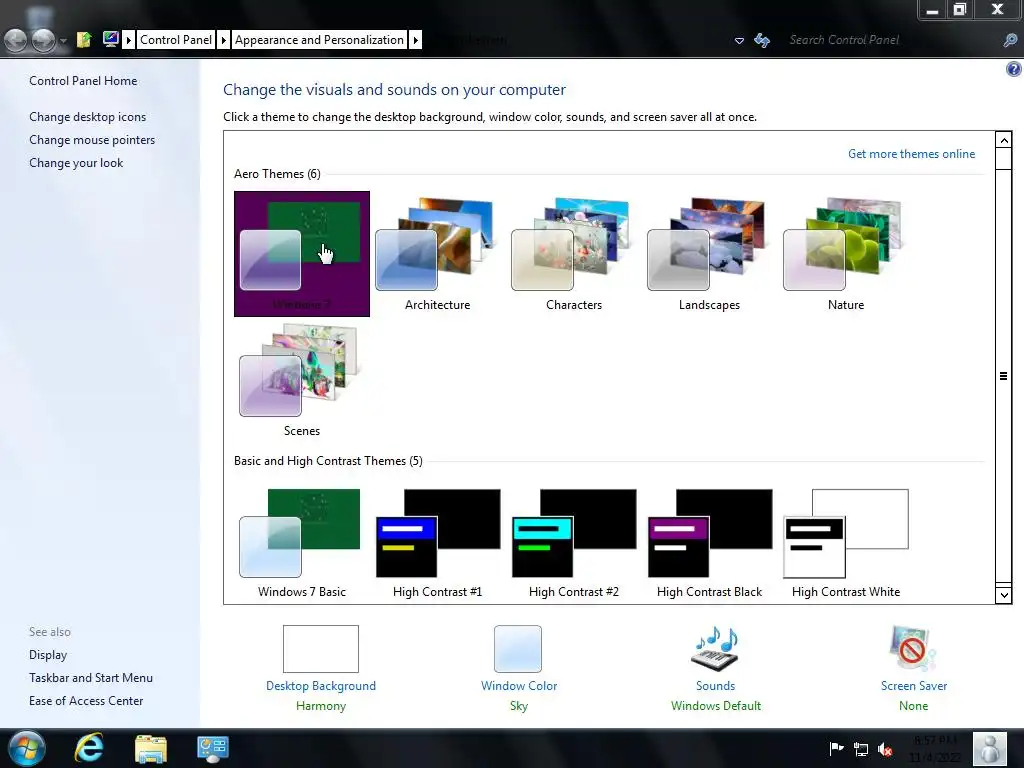Select the highlighted Windows 7 Aero theme
Screen dimensions: 1024x768
pos(302,254)
